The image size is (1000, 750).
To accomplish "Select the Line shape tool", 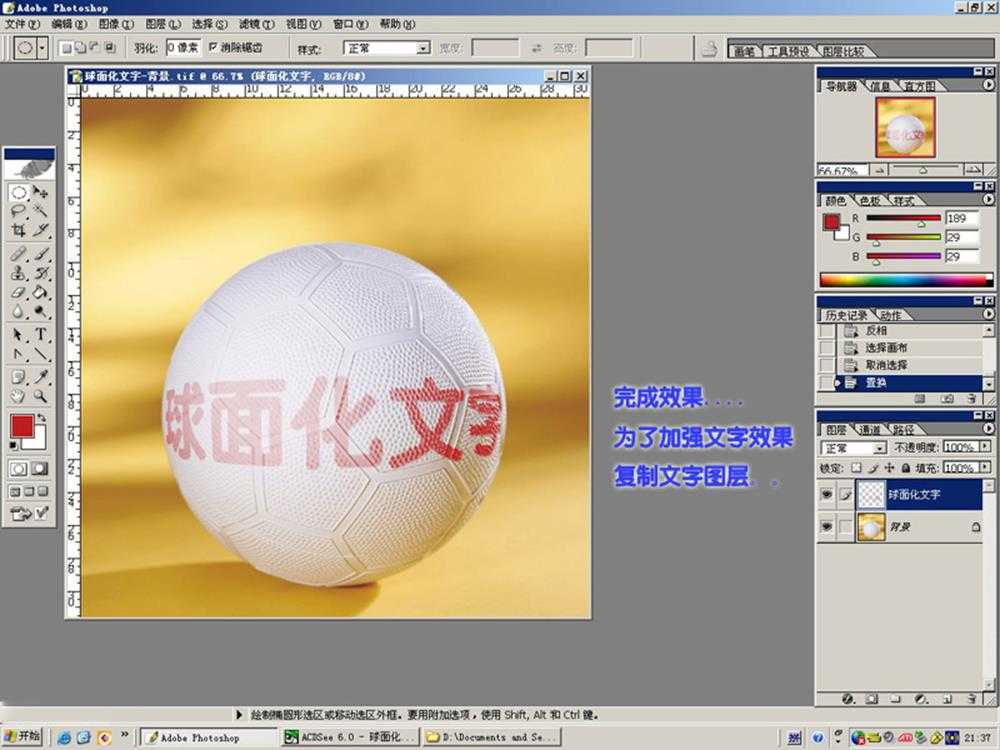I will click(x=40, y=353).
